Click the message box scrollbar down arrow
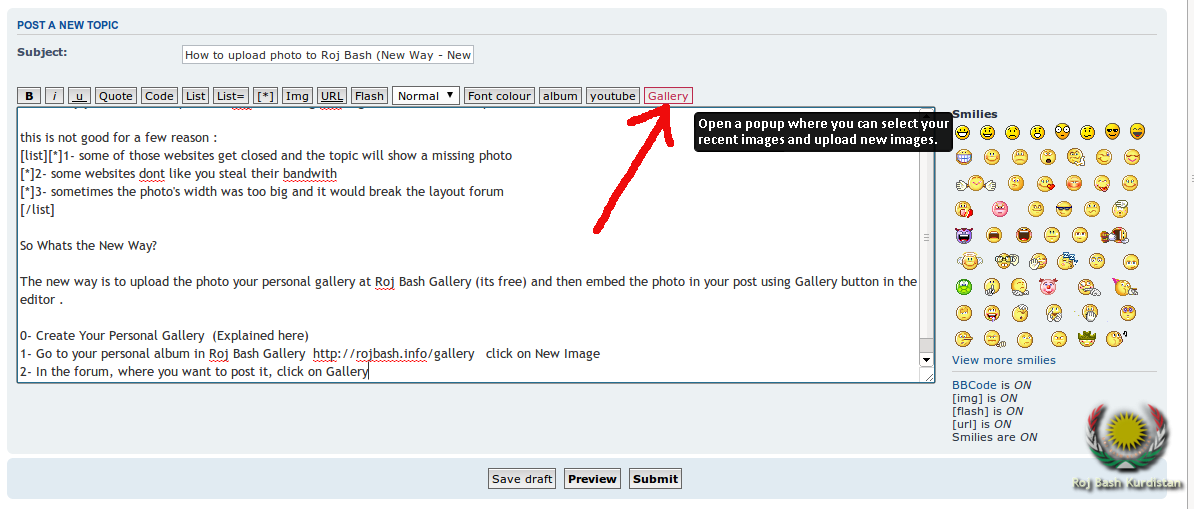 (926, 359)
